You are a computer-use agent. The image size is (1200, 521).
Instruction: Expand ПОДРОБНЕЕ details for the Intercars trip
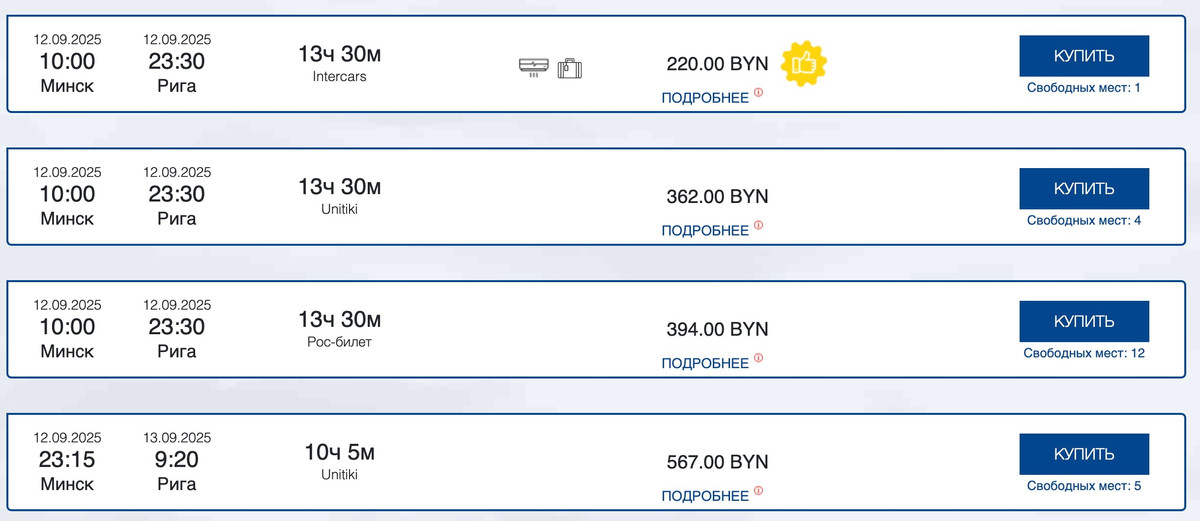click(705, 98)
